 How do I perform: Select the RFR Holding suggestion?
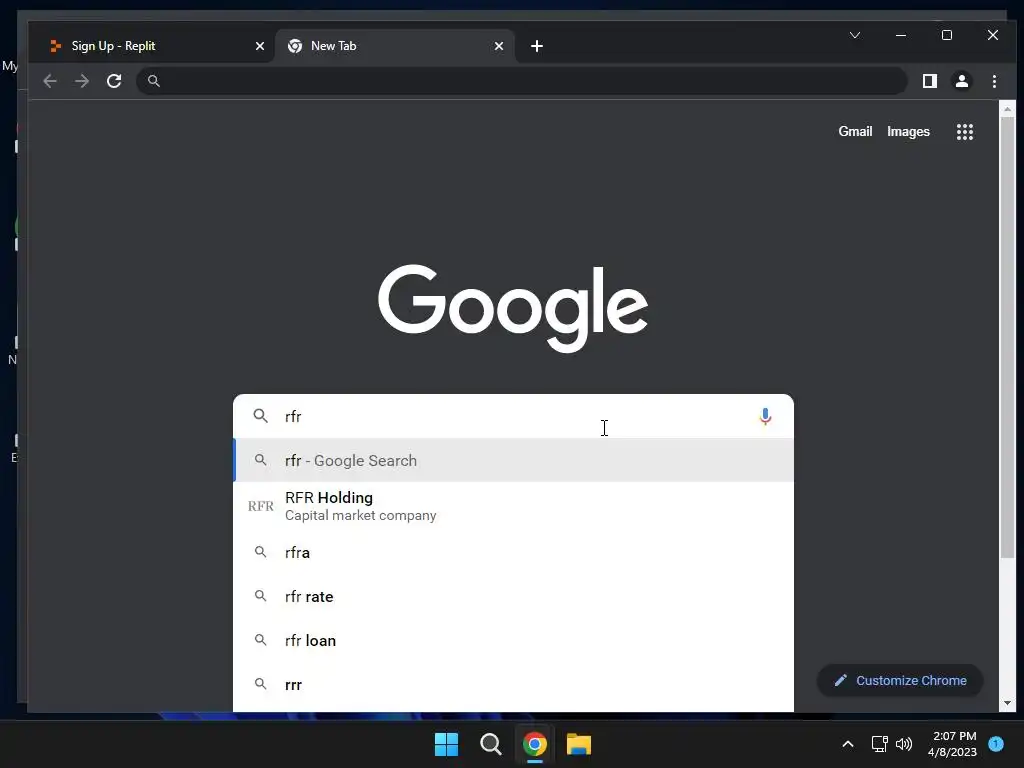(x=513, y=506)
